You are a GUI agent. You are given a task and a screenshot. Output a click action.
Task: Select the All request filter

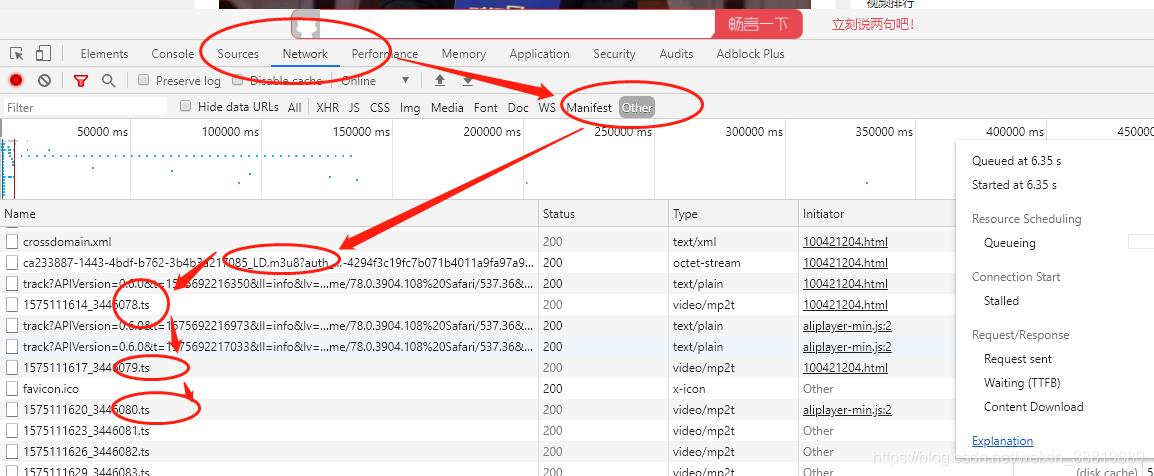tap(294, 107)
